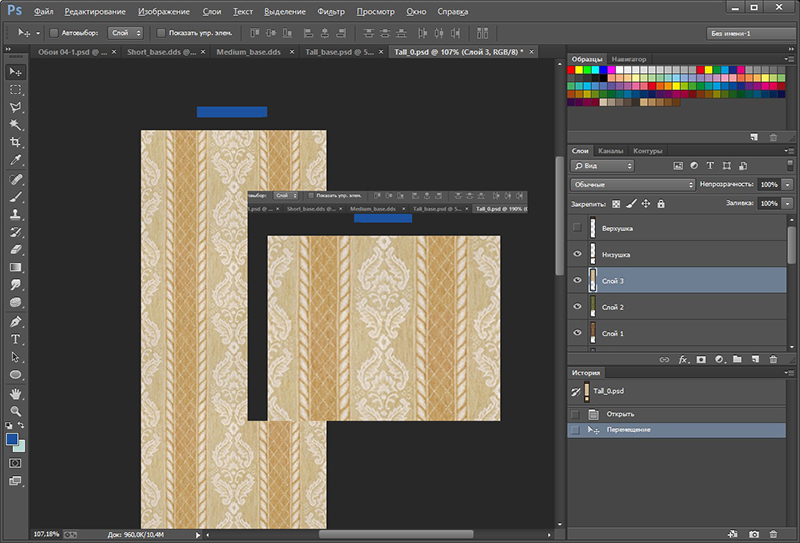Enable the Показать упр. элем. checkbox

point(160,33)
